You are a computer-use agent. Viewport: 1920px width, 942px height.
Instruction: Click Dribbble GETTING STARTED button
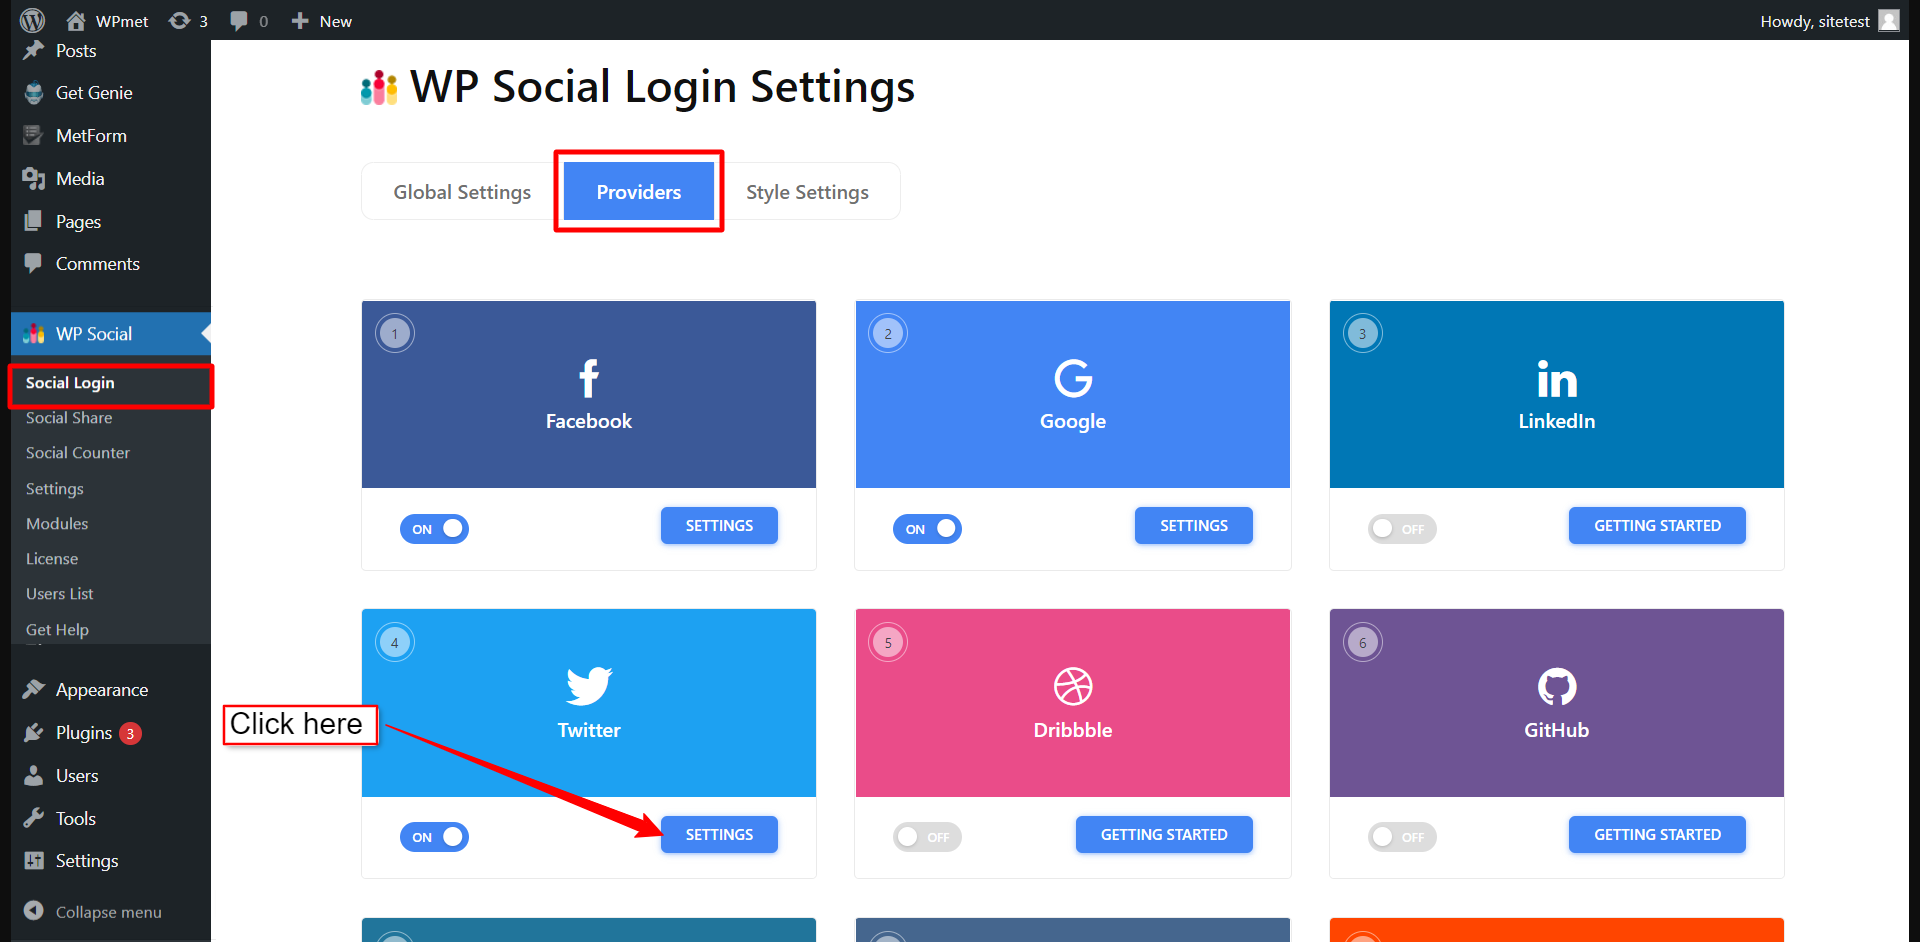[x=1164, y=835]
